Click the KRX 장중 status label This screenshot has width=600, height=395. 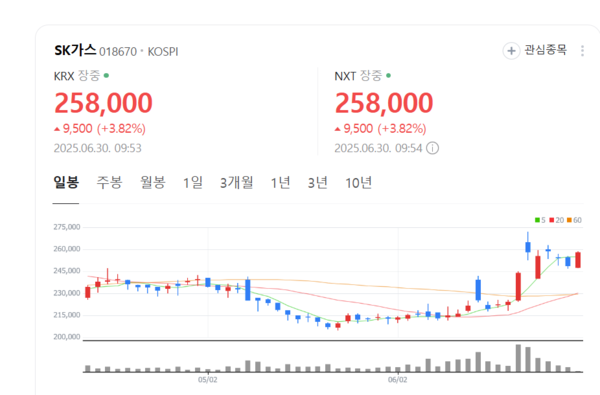(89, 76)
